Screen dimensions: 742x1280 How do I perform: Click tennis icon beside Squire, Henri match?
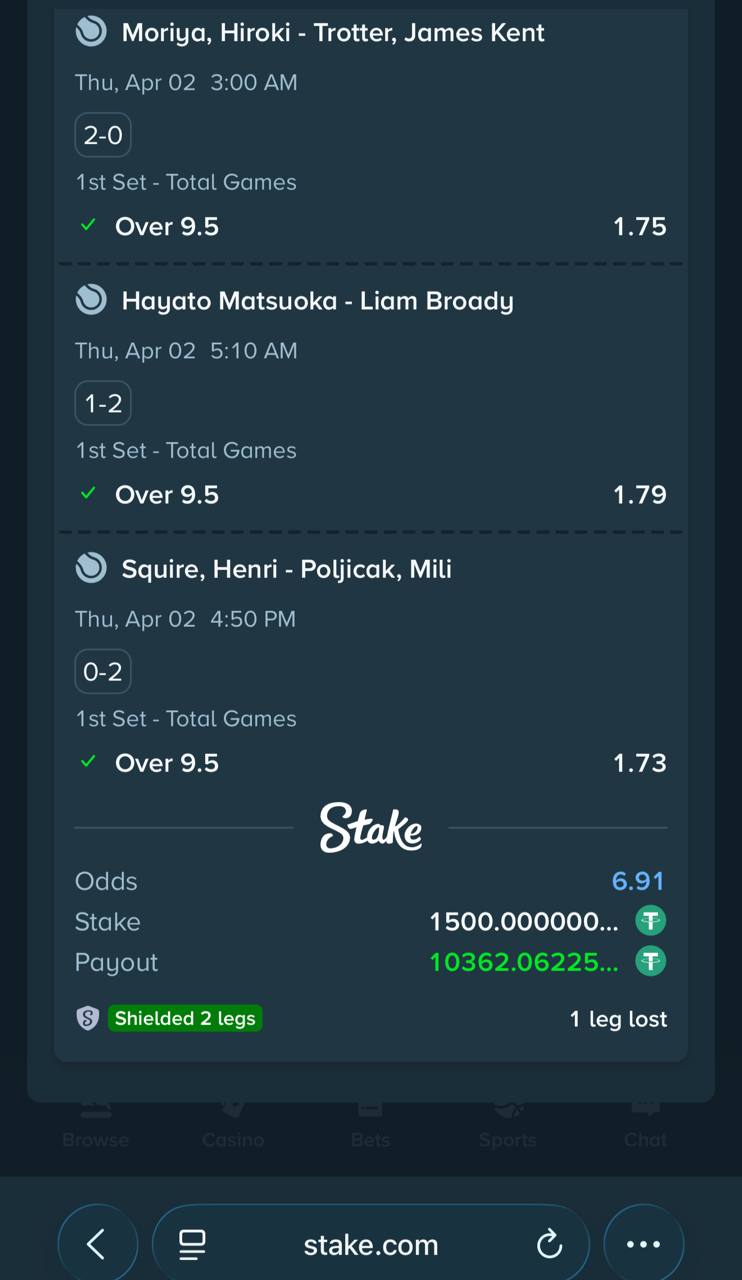click(x=91, y=568)
